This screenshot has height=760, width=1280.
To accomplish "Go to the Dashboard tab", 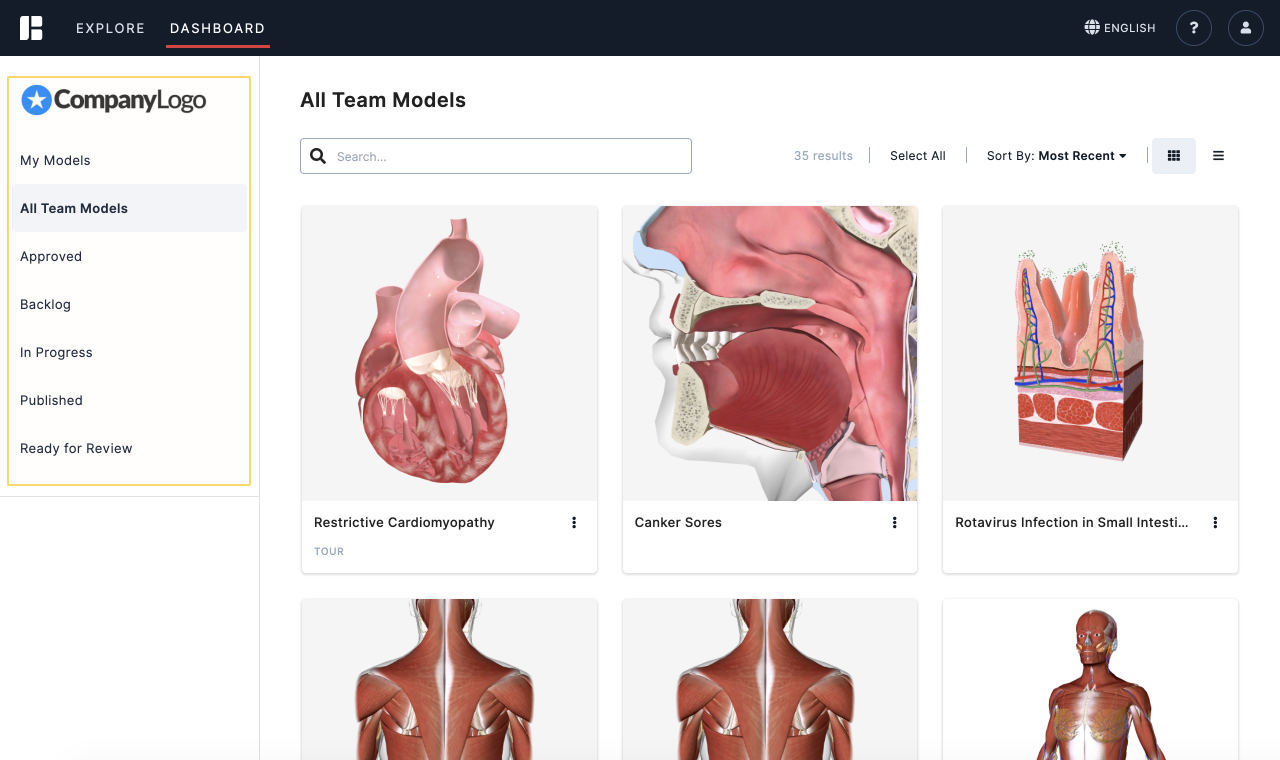I will (x=218, y=28).
